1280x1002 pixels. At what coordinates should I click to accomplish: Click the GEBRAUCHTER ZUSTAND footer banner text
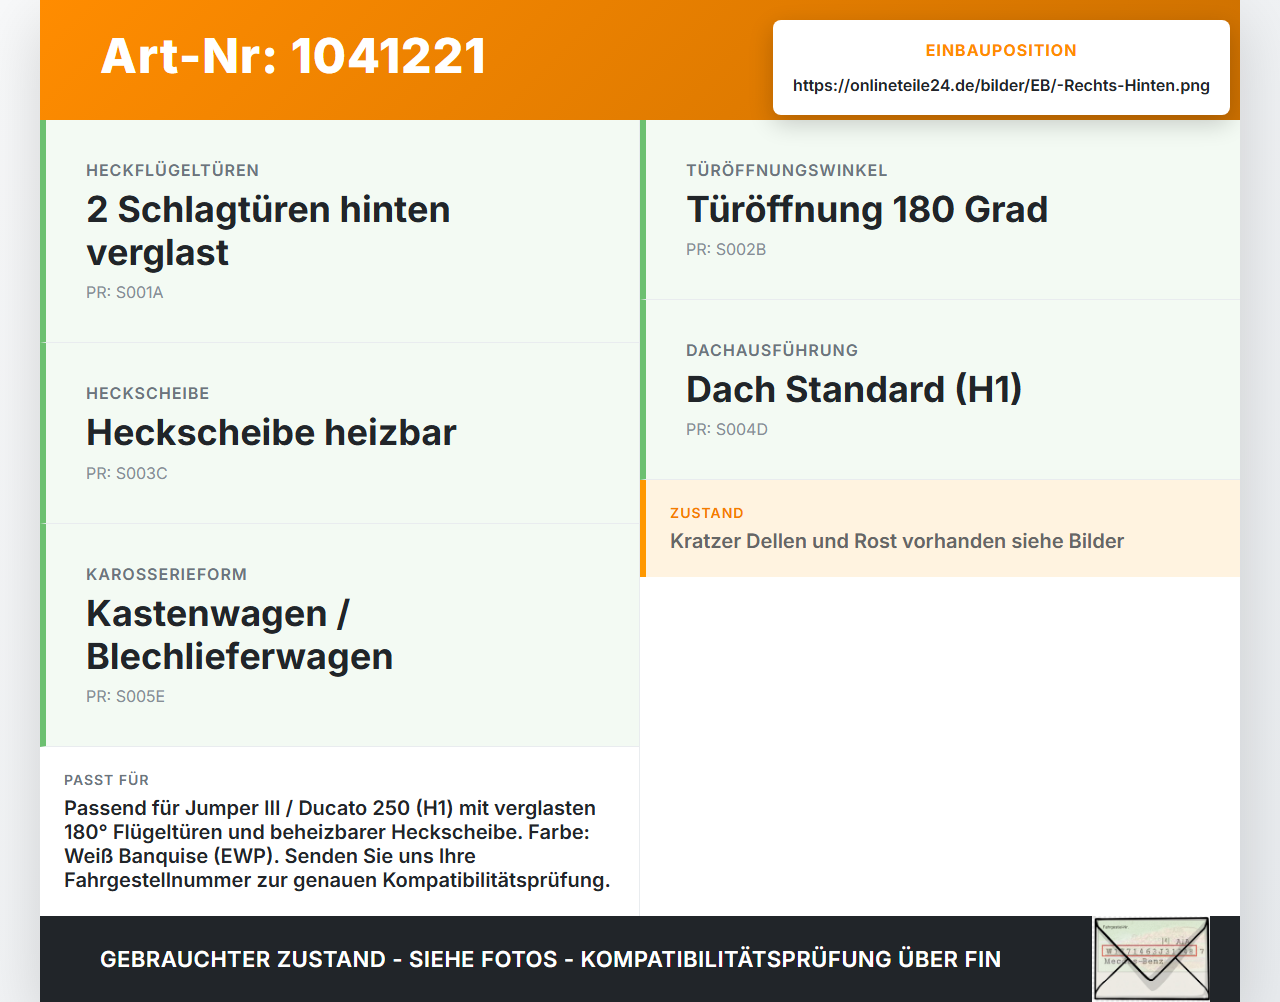click(550, 959)
